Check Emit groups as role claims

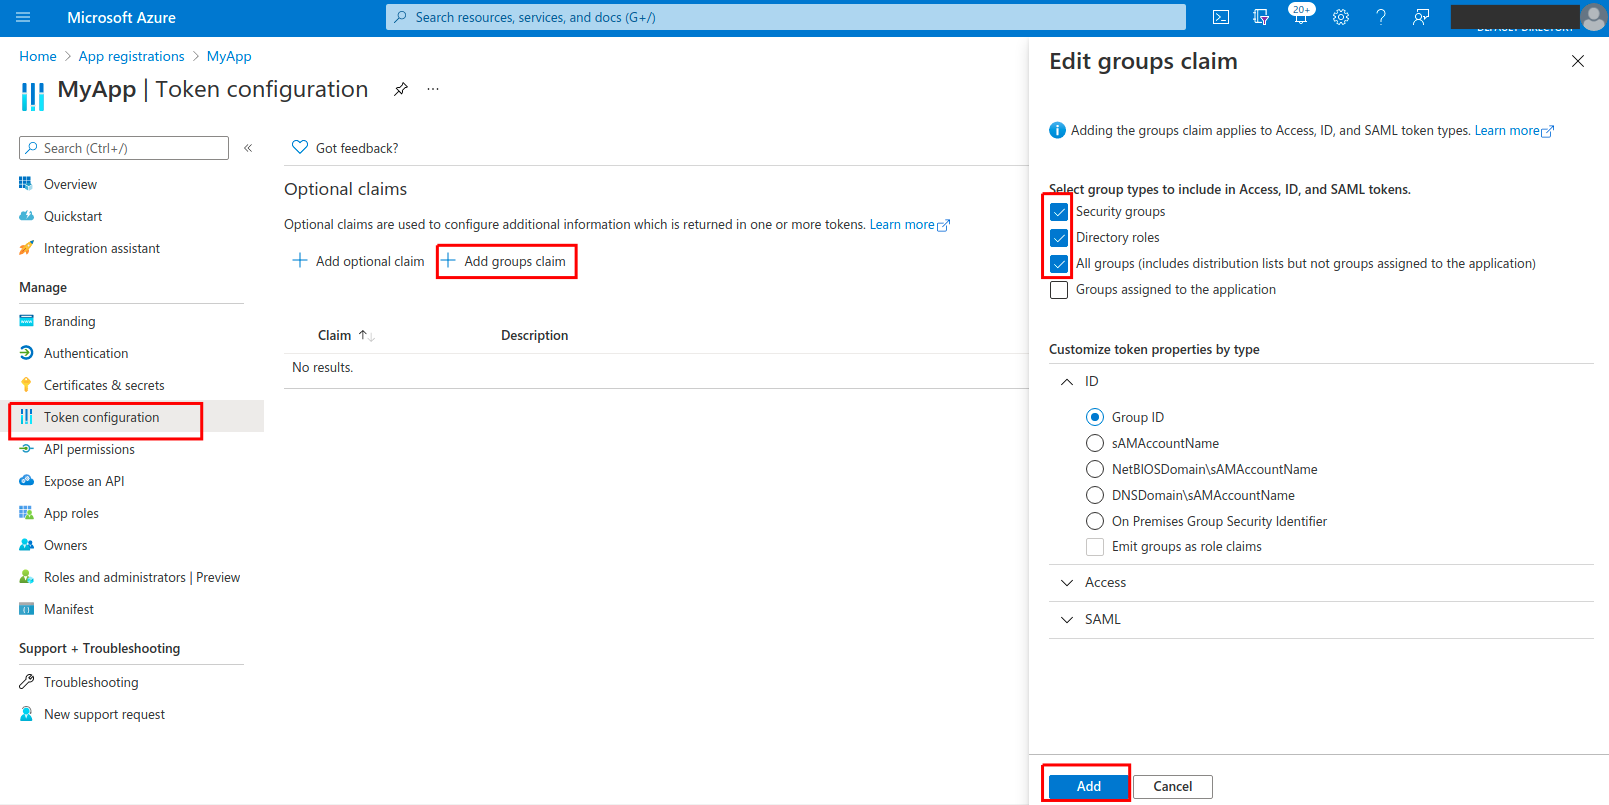1095,547
